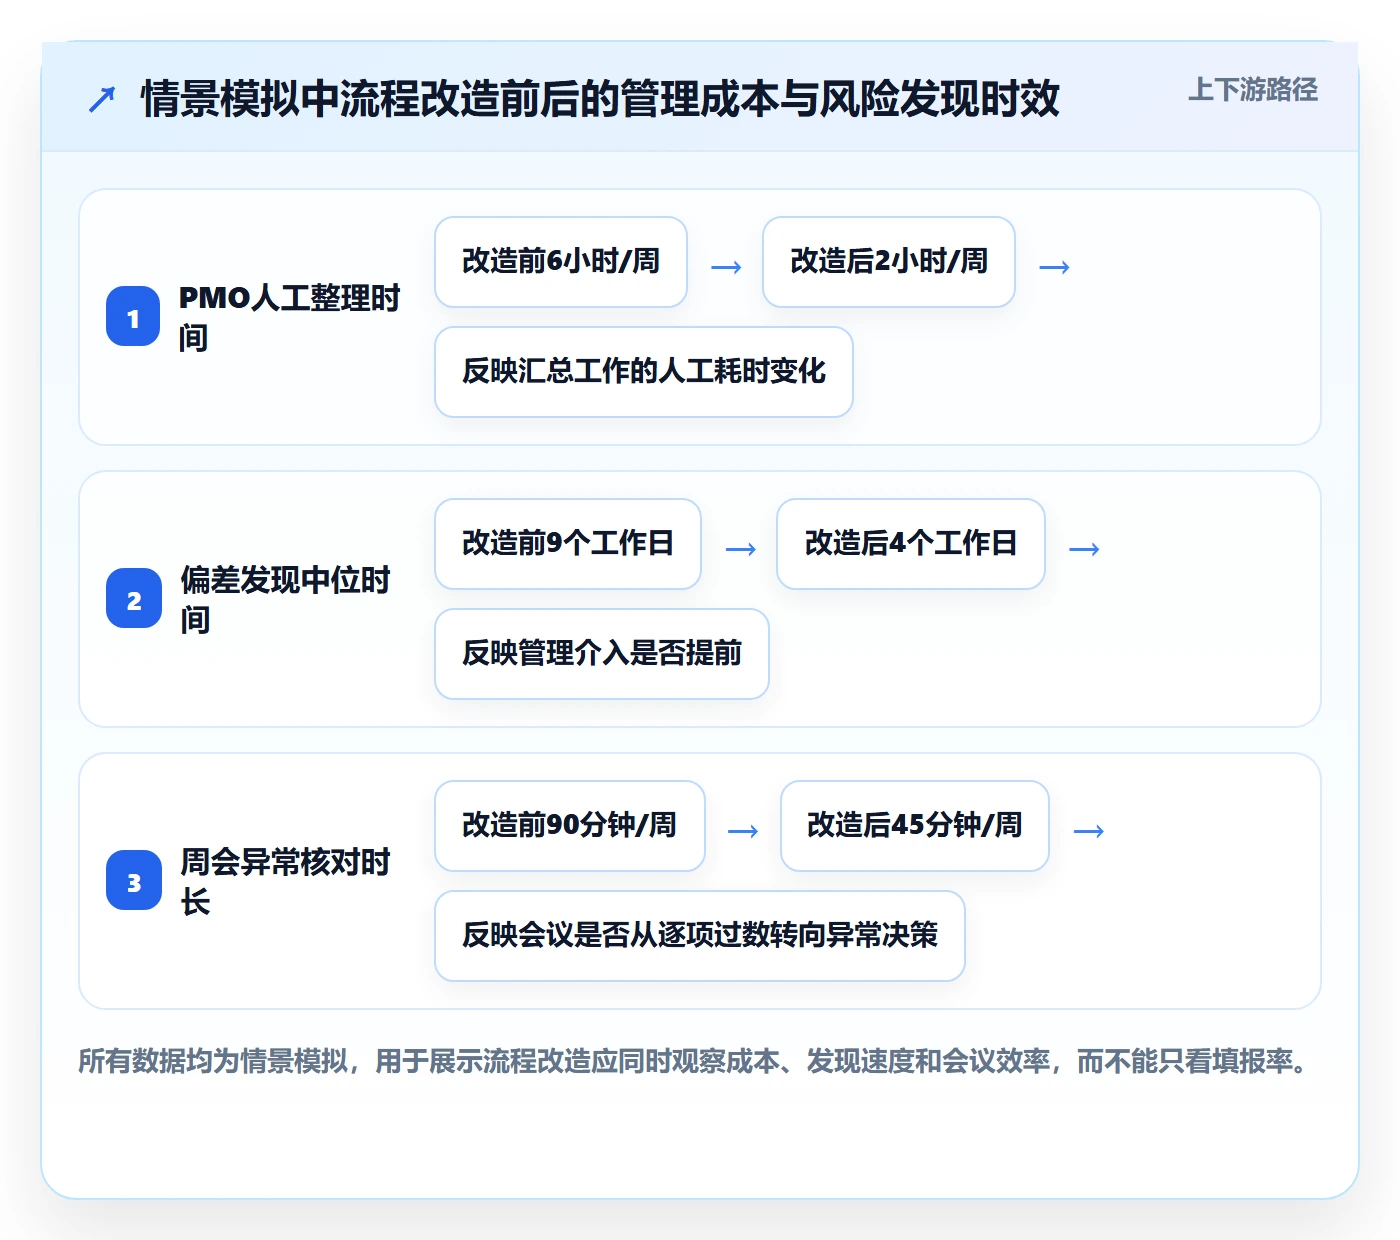Select the 反映管理介入是否提前 chip
This screenshot has width=1400, height=1240.
pyautogui.click(x=602, y=654)
